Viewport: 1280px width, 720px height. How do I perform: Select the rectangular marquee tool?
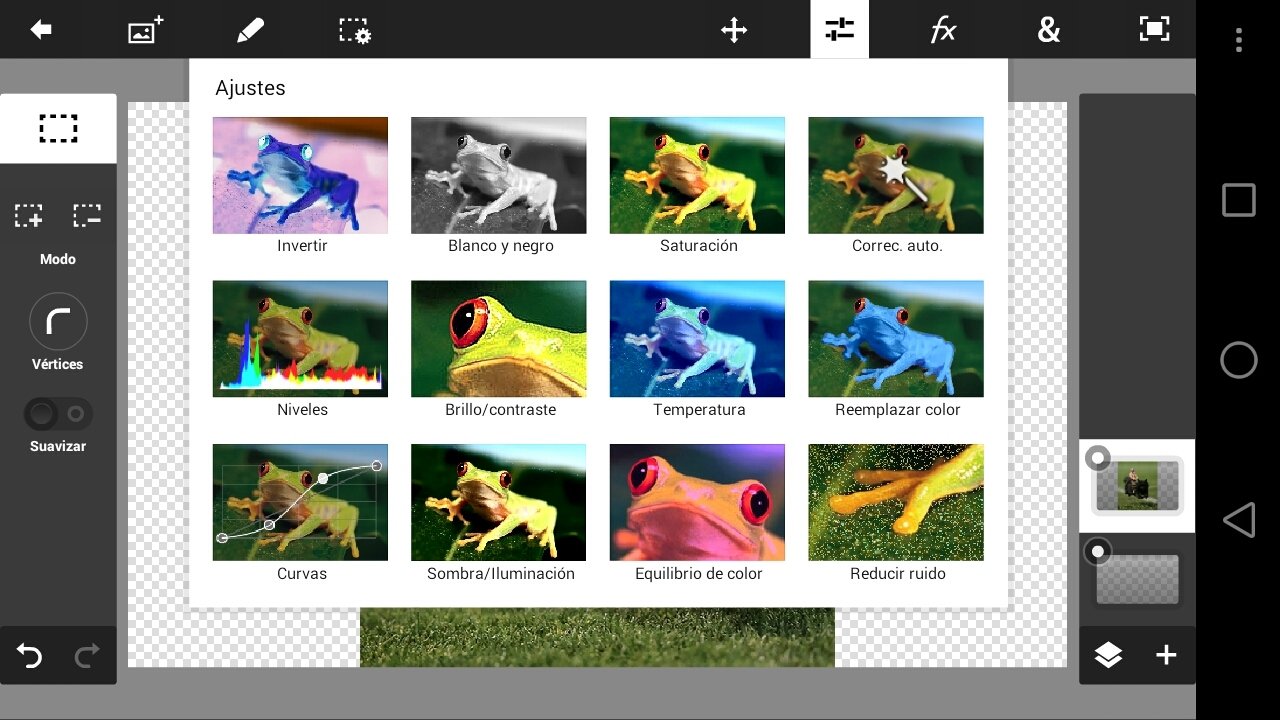pos(58,128)
